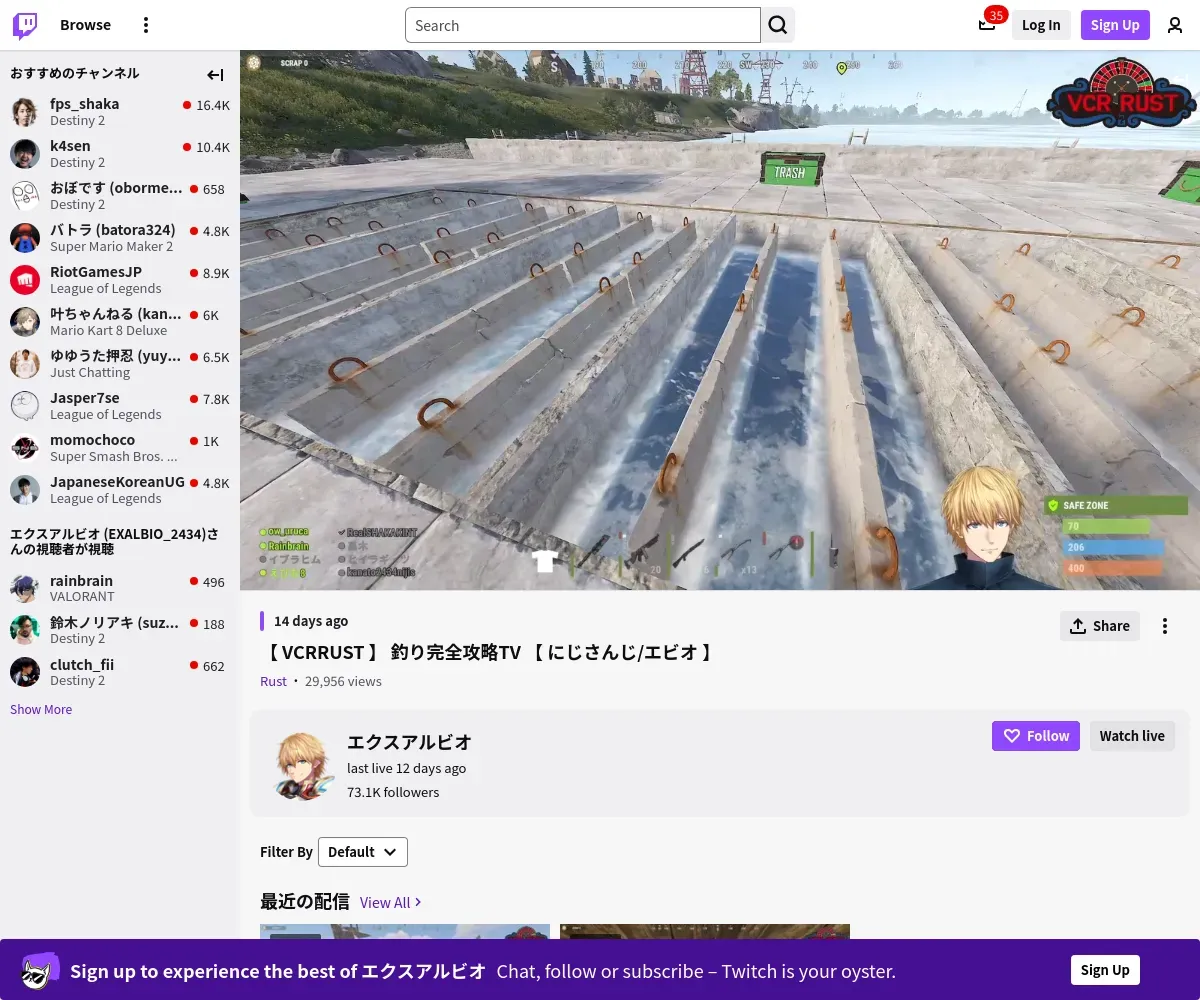Click the video player area

tap(720, 320)
